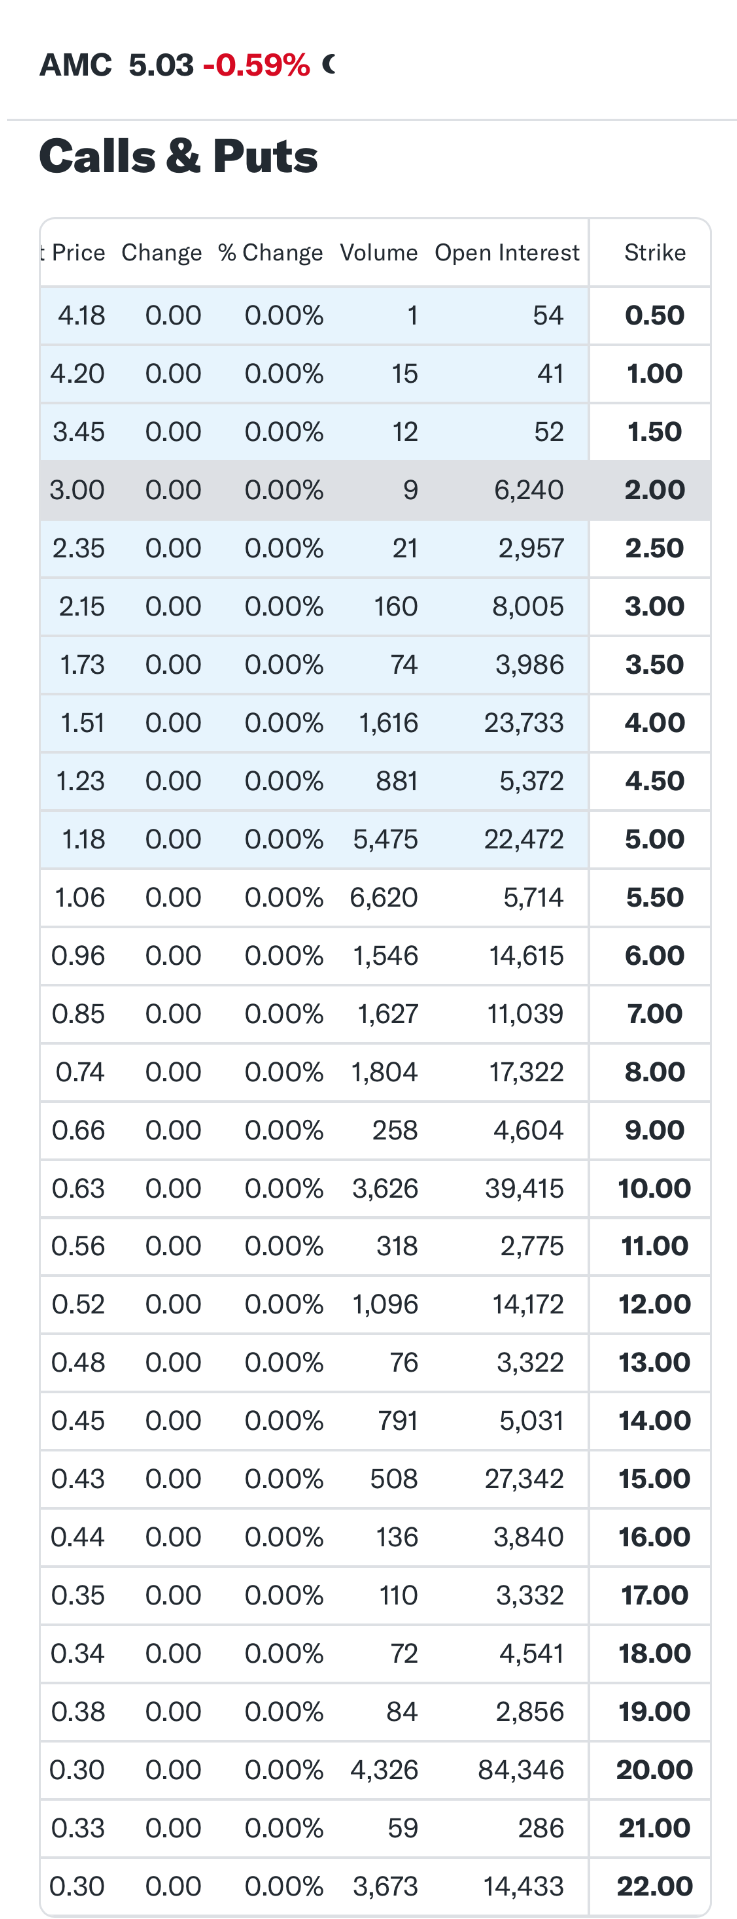Sort by the Open Interest column header

(x=507, y=253)
